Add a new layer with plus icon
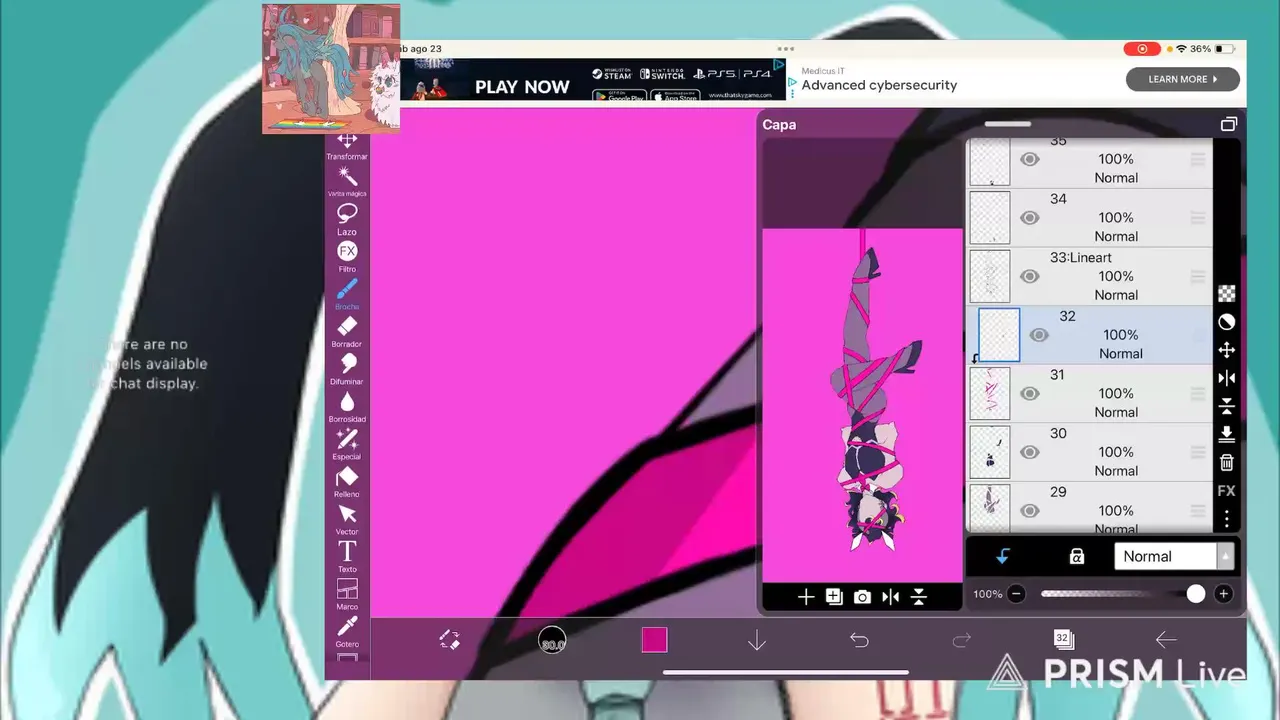 806,597
